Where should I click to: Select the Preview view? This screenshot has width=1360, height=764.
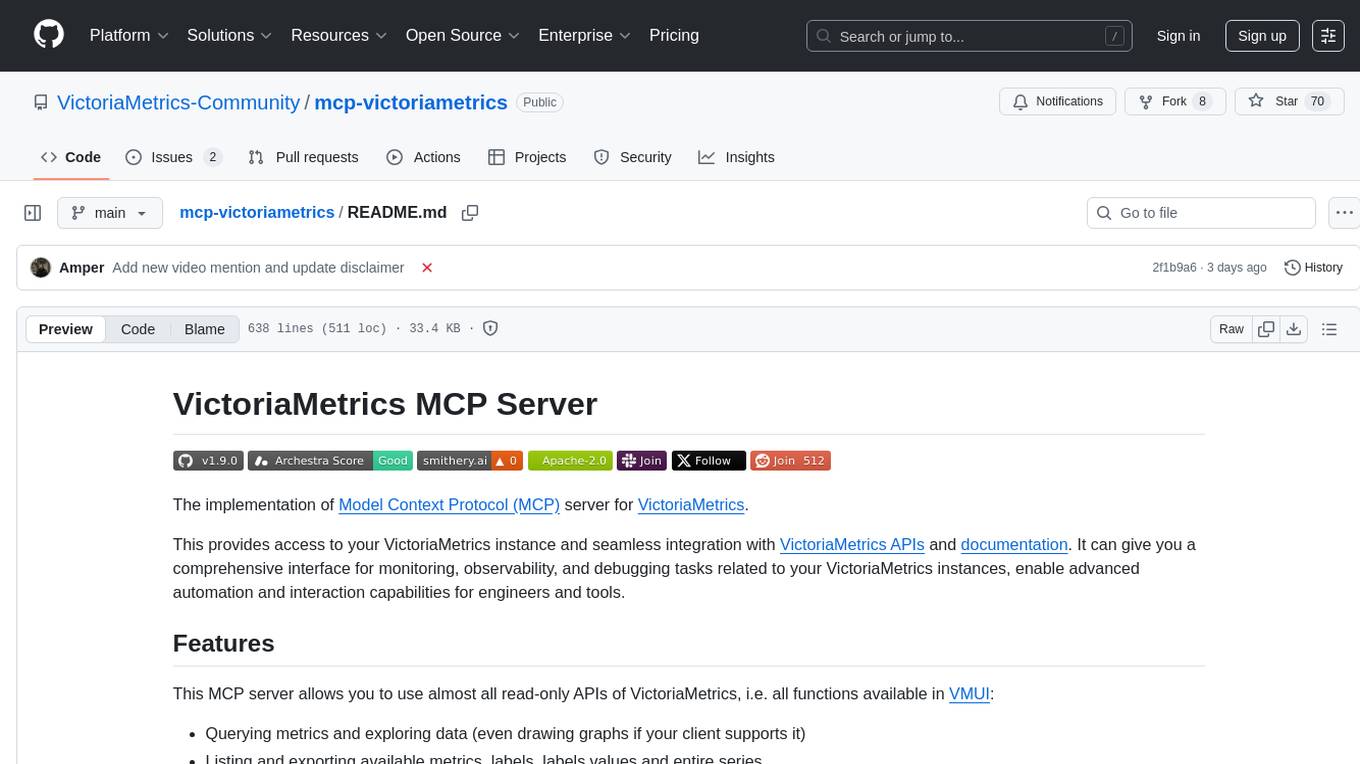[66, 329]
